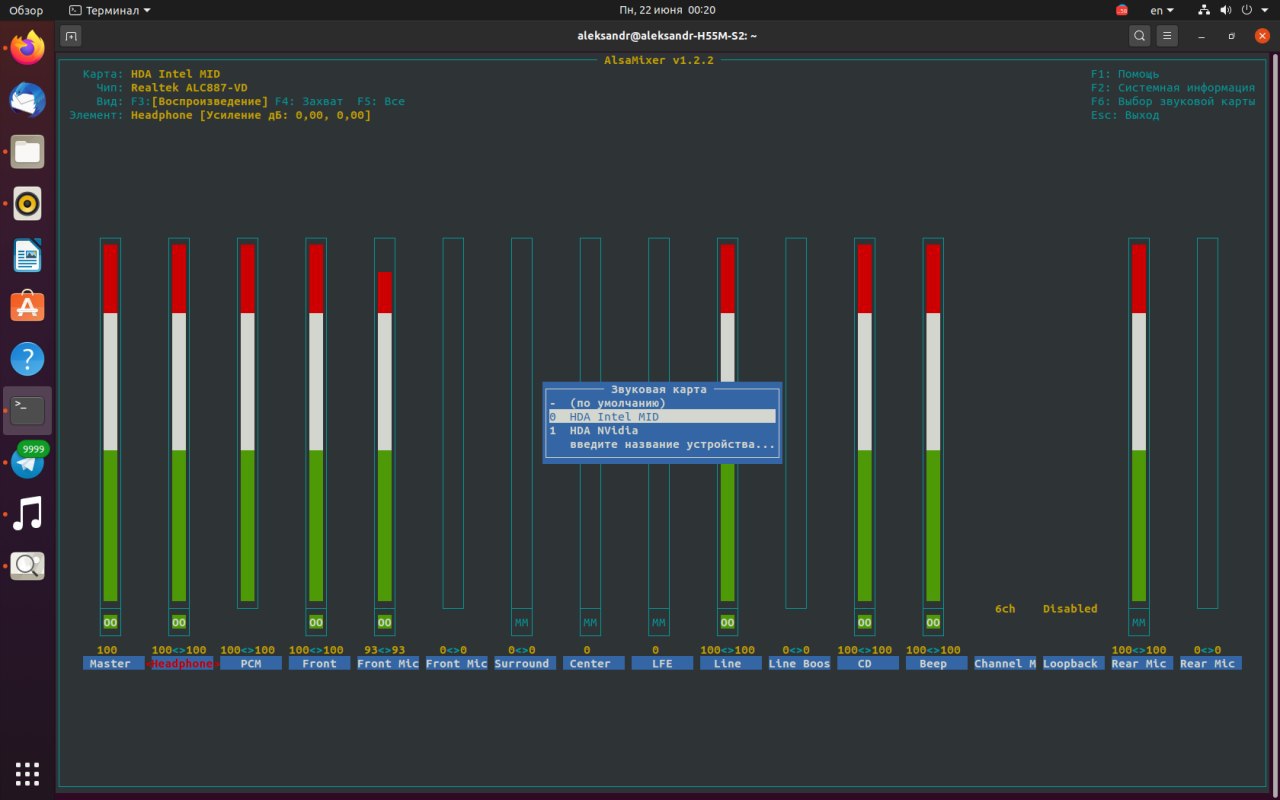Click the new tab icon in terminal titlebar
This screenshot has width=1280, height=800.
pyautogui.click(x=70, y=36)
